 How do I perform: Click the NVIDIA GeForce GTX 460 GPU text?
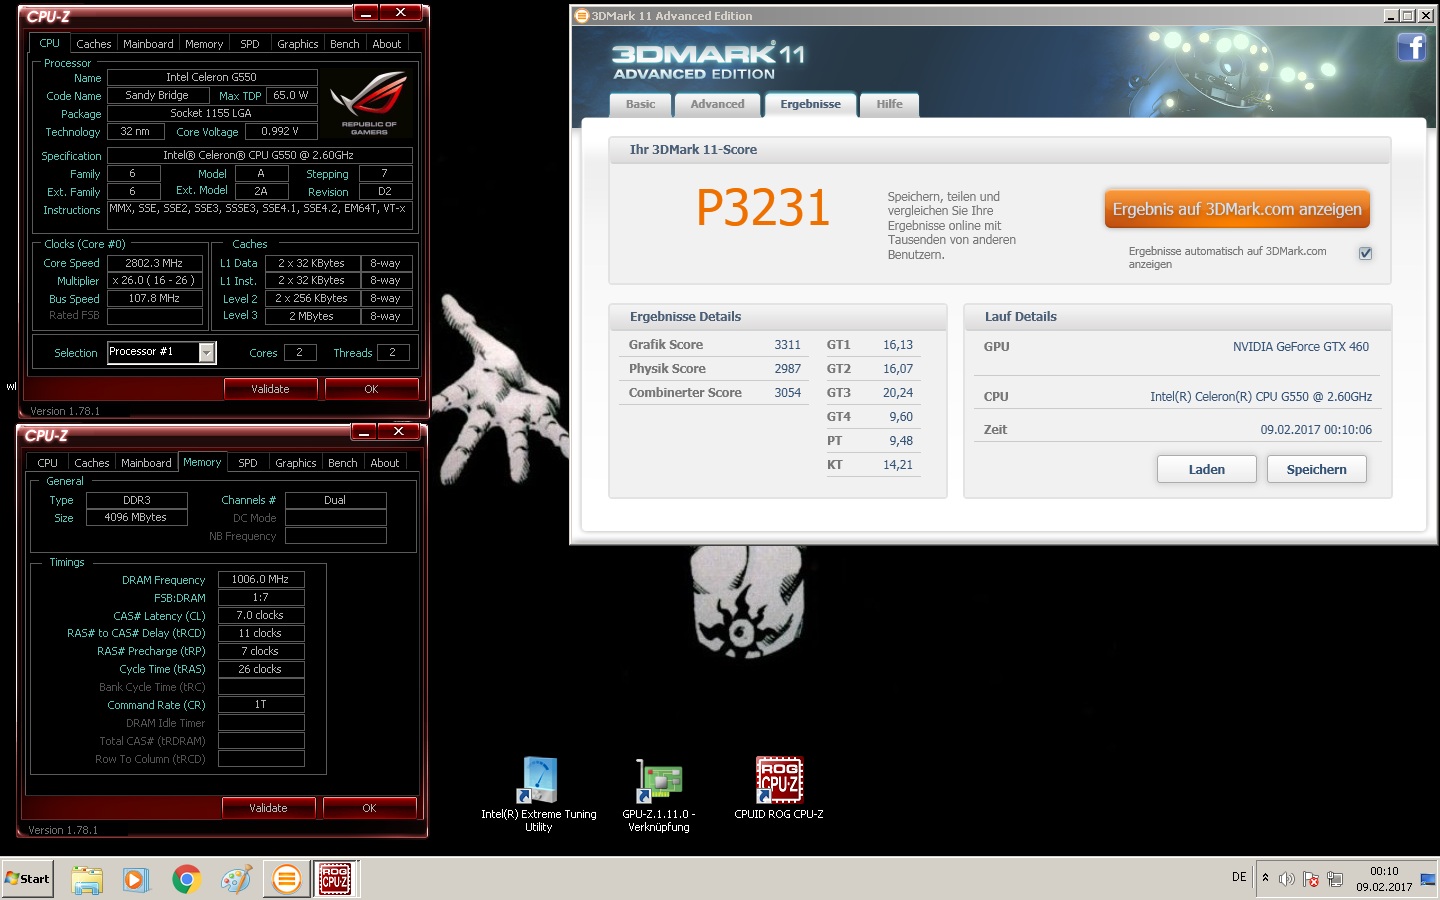tap(1300, 347)
